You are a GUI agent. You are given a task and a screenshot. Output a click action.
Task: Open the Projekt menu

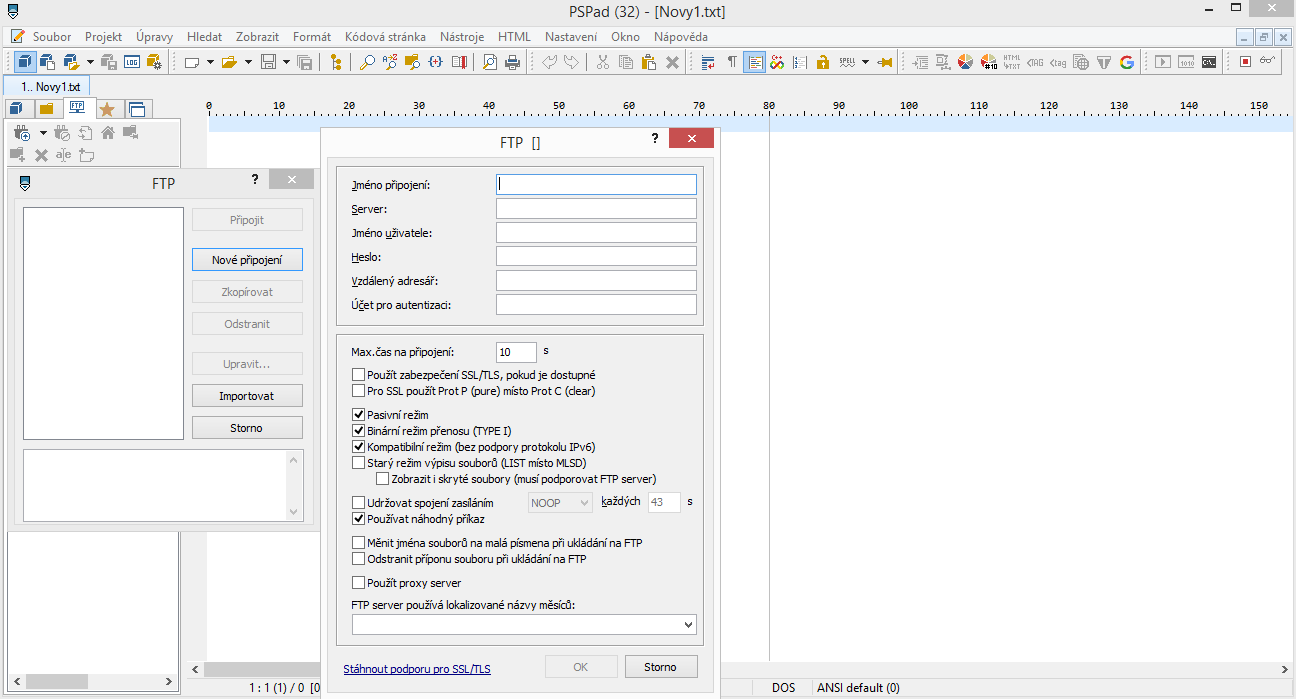coord(103,37)
